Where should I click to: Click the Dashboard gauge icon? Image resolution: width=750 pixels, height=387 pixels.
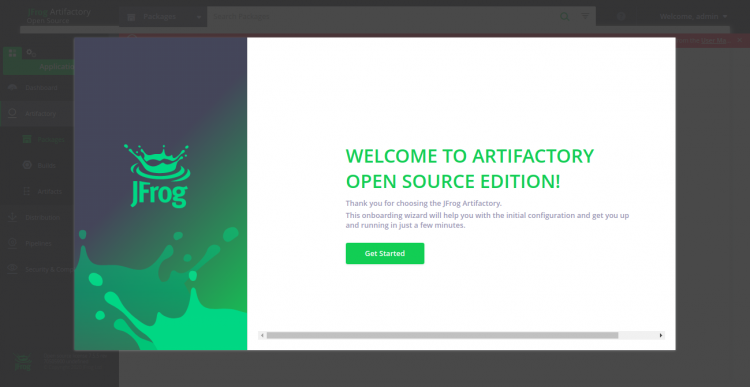[12, 88]
